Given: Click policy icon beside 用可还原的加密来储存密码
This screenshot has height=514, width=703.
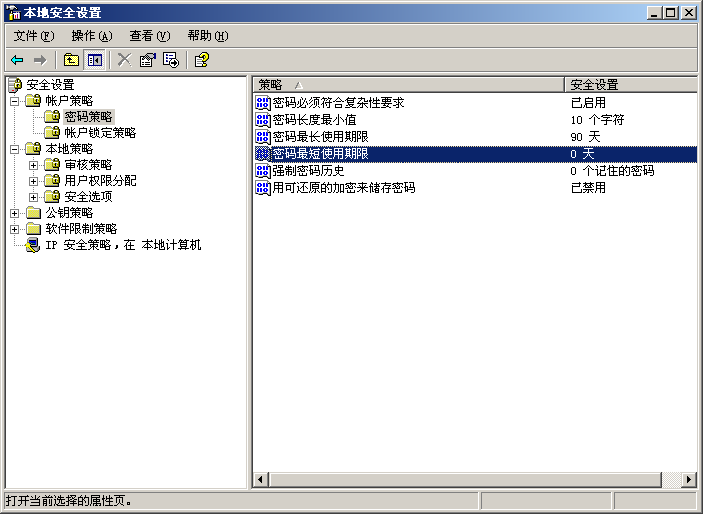Looking at the screenshot, I should tap(263, 187).
